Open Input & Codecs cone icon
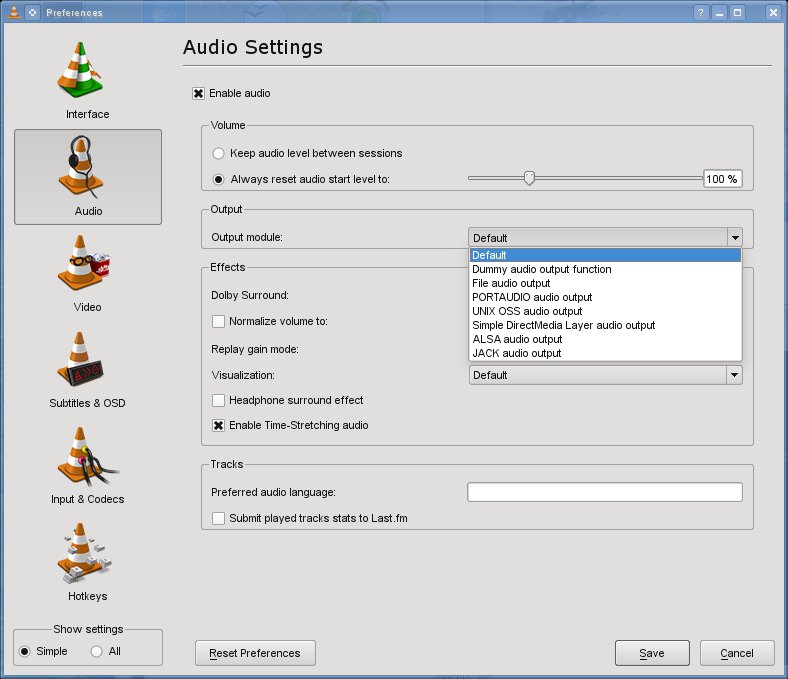Screen dimensions: 788x679 (x=86, y=456)
